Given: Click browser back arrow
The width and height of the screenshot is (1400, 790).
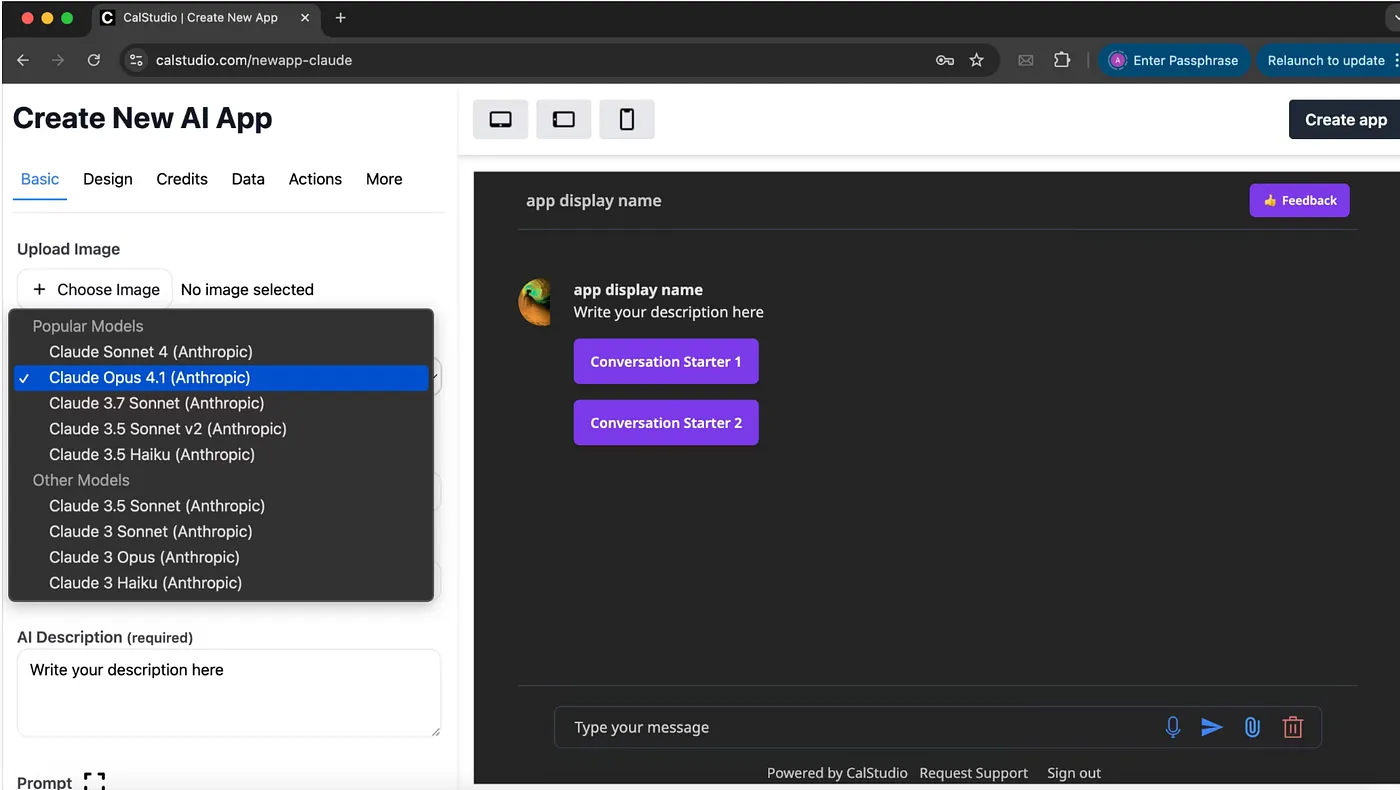Looking at the screenshot, I should coord(23,60).
